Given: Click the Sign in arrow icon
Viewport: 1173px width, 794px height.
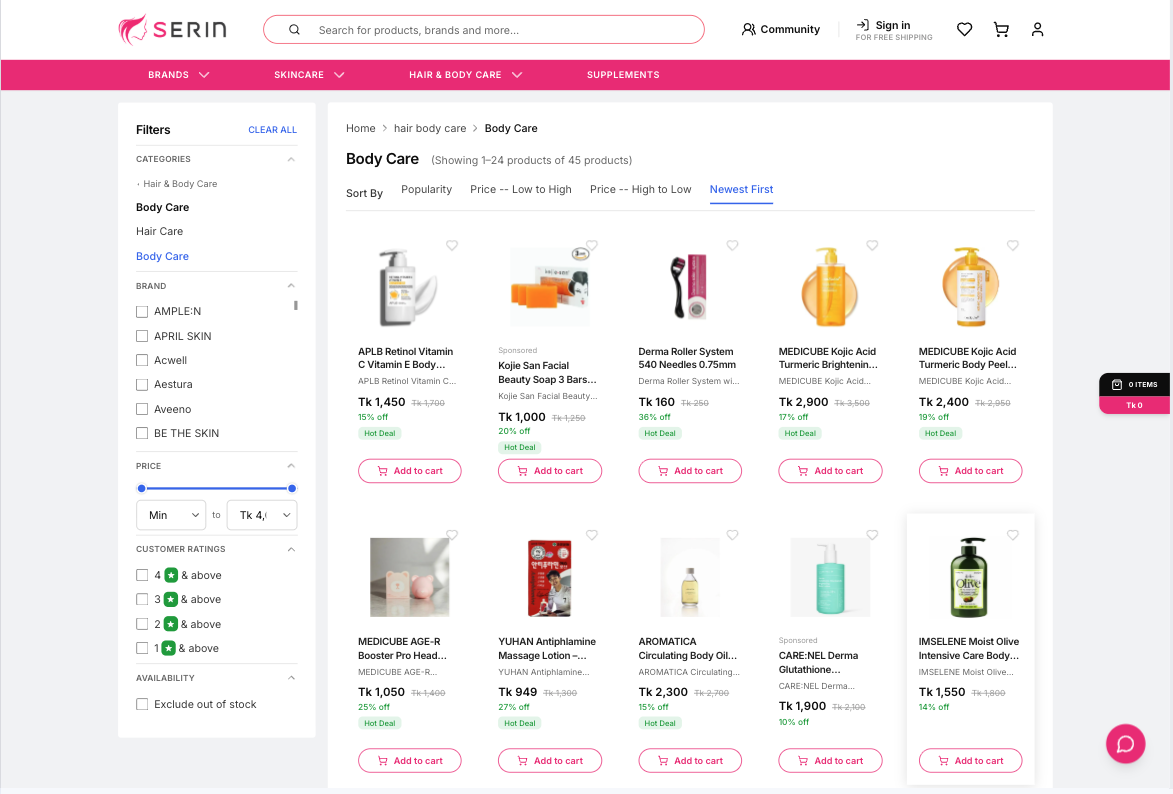Looking at the screenshot, I should coord(863,25).
